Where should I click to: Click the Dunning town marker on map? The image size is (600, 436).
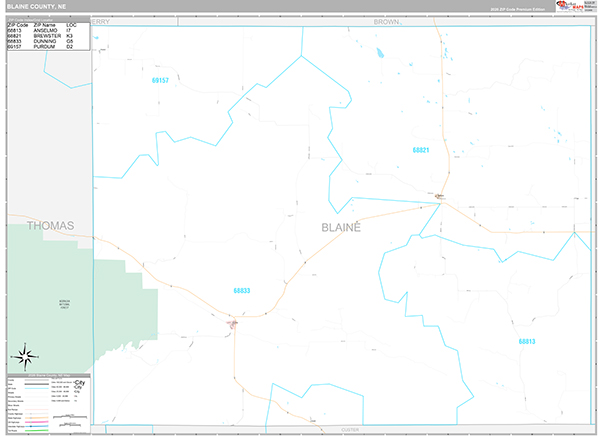tap(233, 322)
